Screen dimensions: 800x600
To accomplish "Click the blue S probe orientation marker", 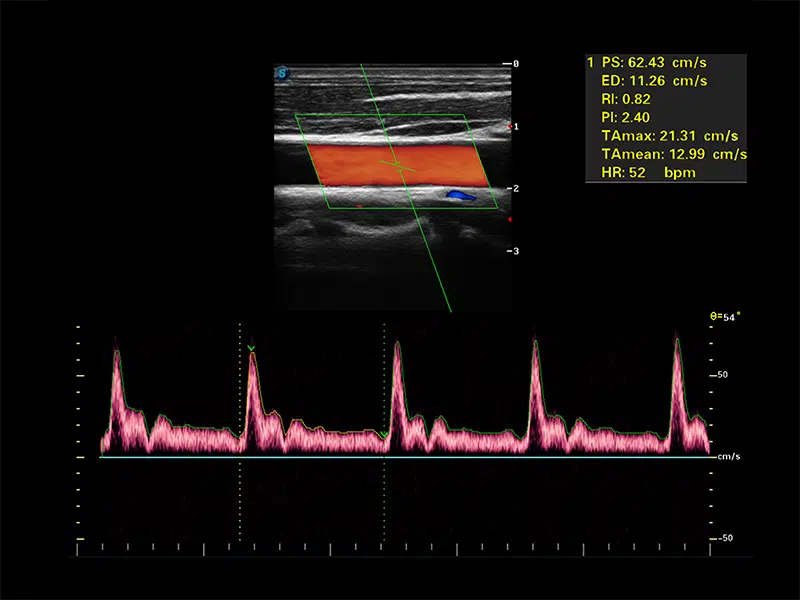I will click(x=282, y=72).
